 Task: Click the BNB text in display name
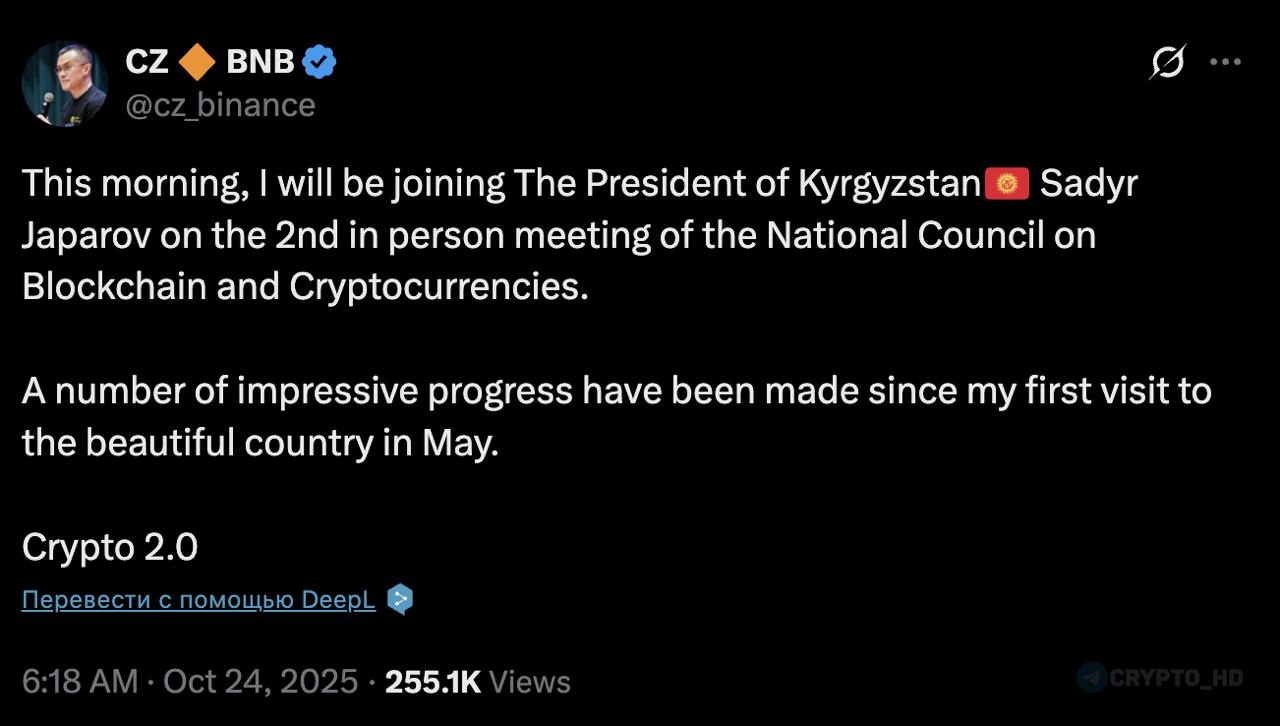(x=260, y=62)
